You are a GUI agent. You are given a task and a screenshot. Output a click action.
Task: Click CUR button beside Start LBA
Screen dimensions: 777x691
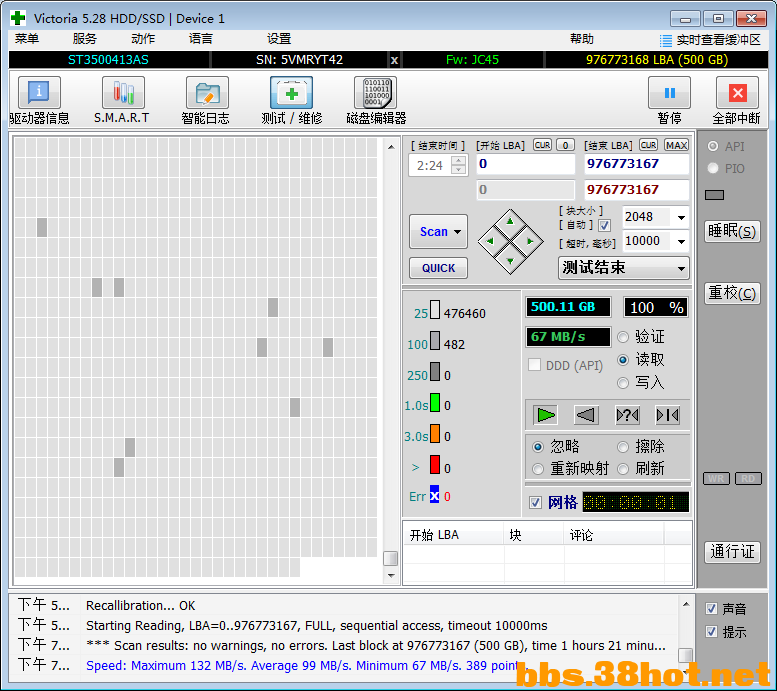coord(543,145)
